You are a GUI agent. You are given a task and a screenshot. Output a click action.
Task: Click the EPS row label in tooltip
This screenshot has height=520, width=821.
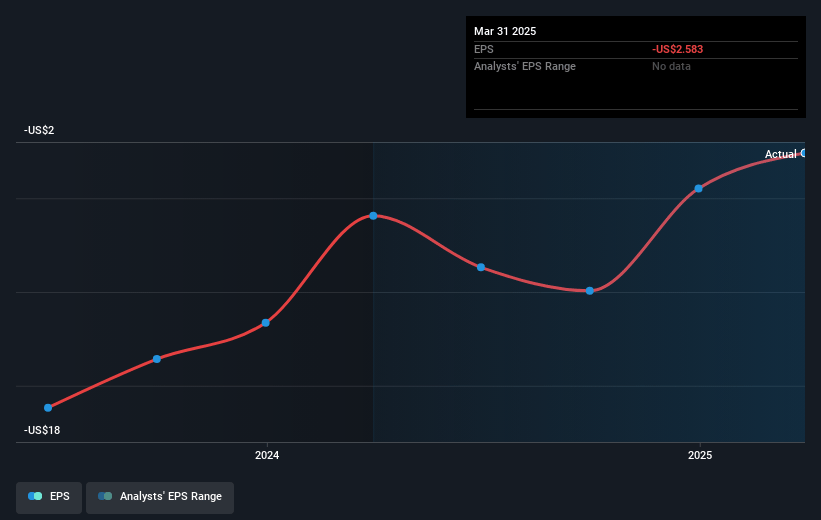click(483, 49)
